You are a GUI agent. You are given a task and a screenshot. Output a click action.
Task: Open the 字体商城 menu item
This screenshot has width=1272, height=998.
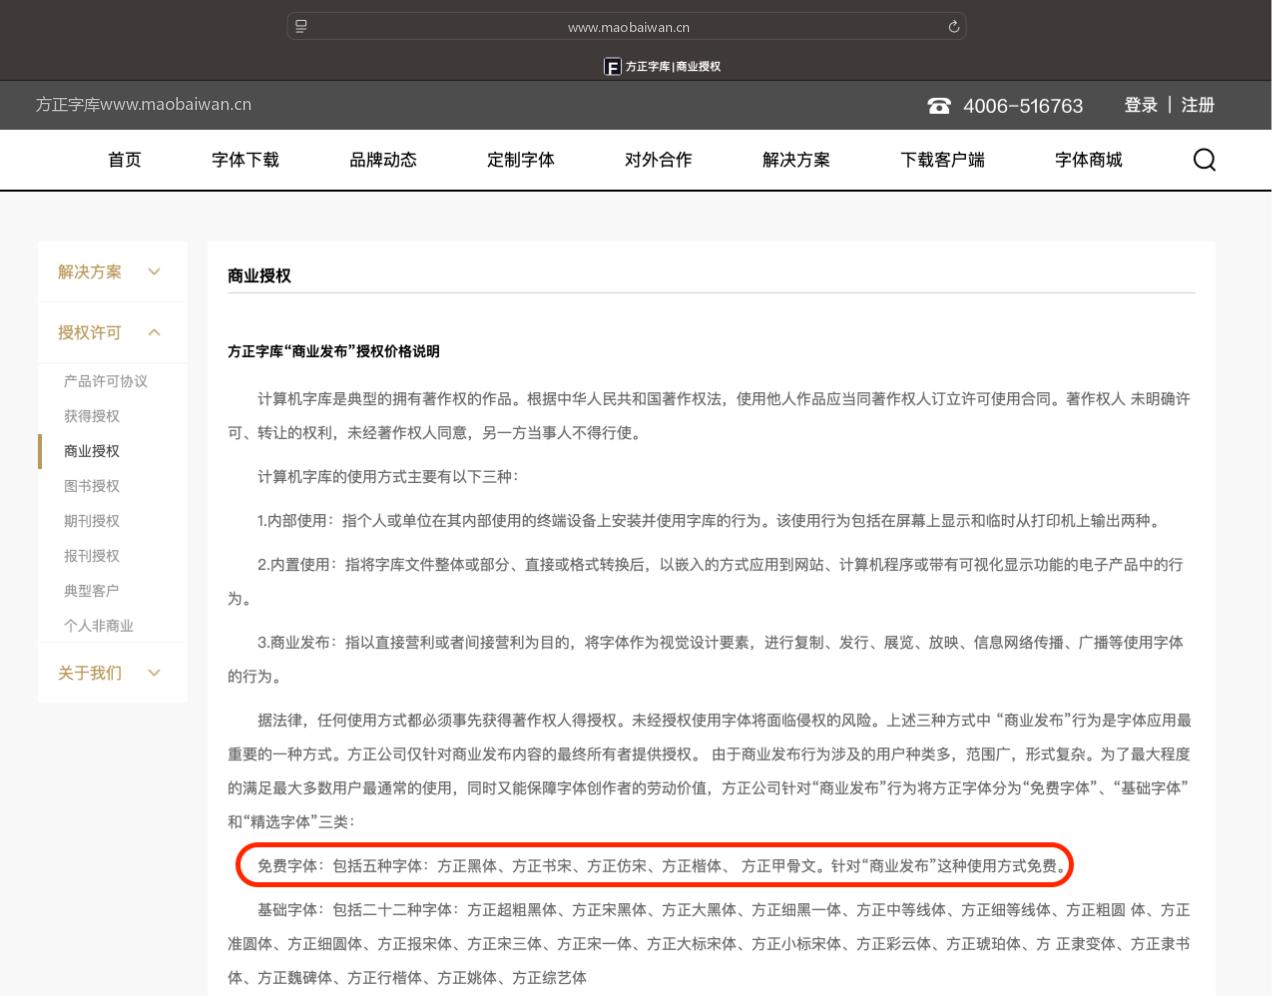tap(1089, 160)
